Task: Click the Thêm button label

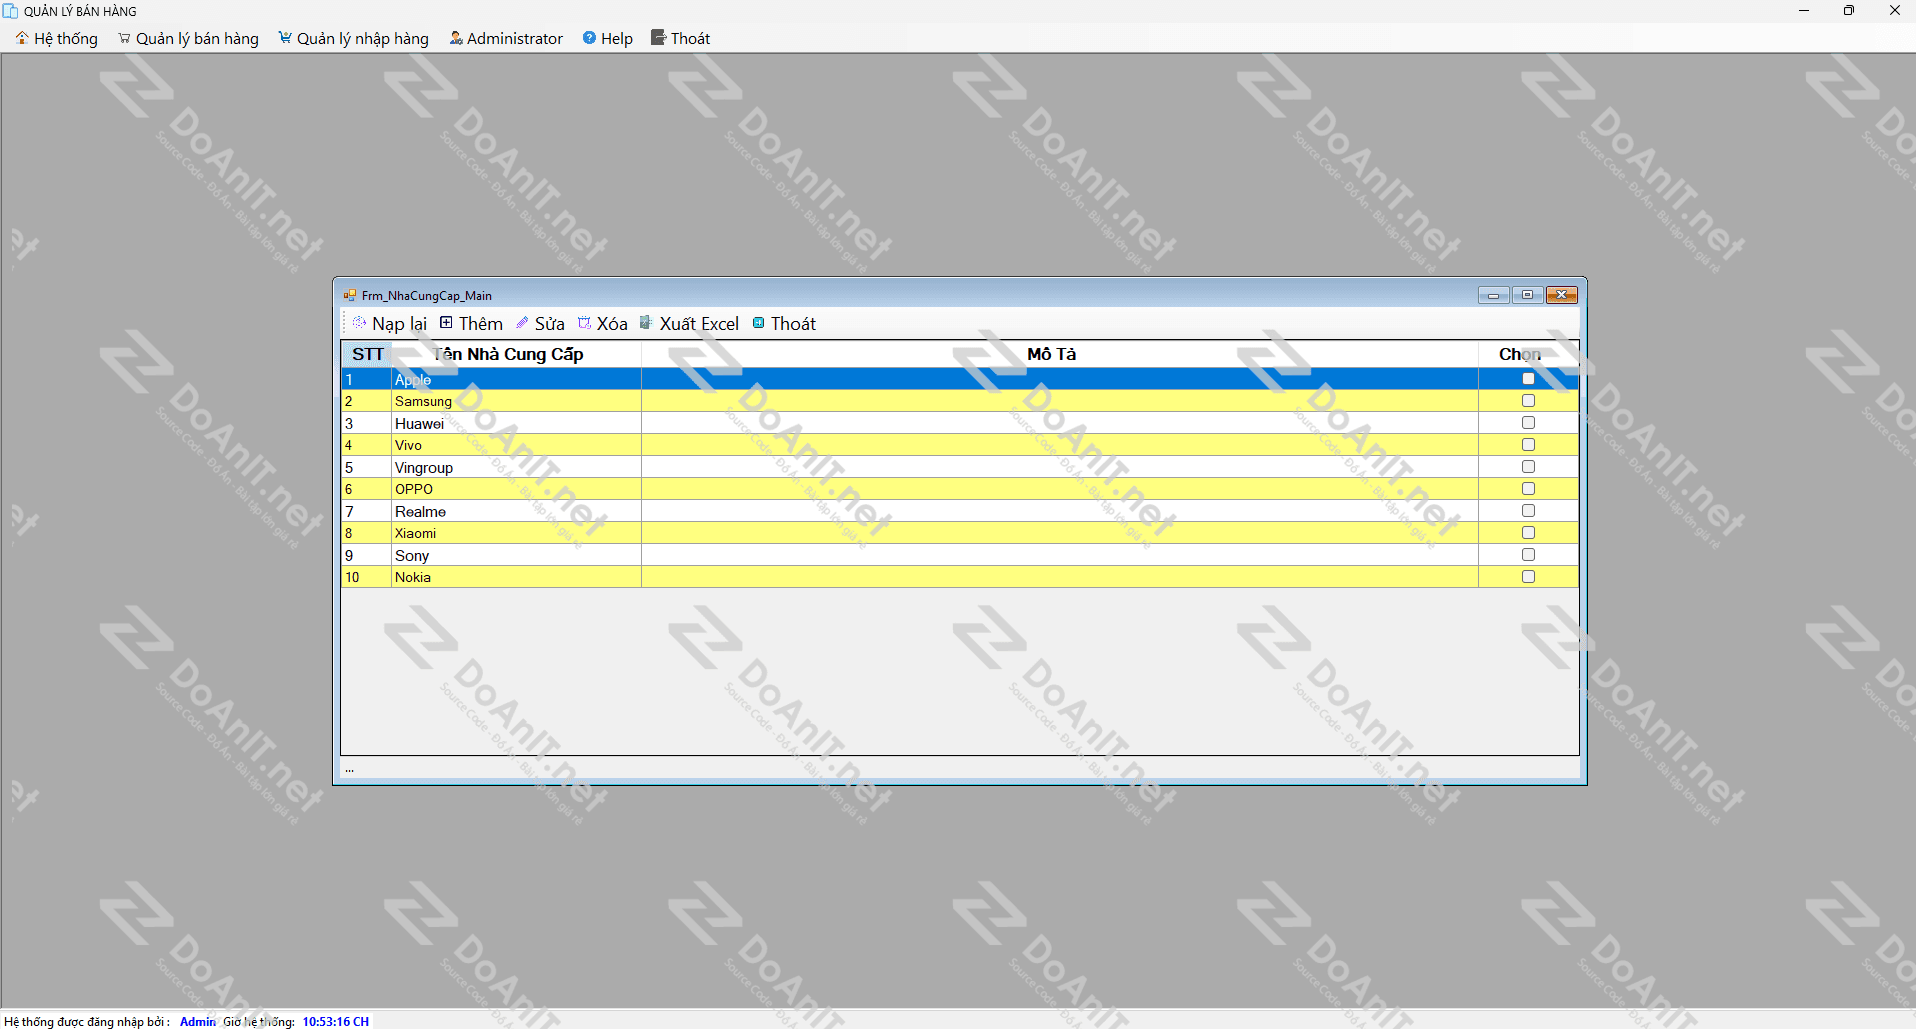Action: pos(481,323)
